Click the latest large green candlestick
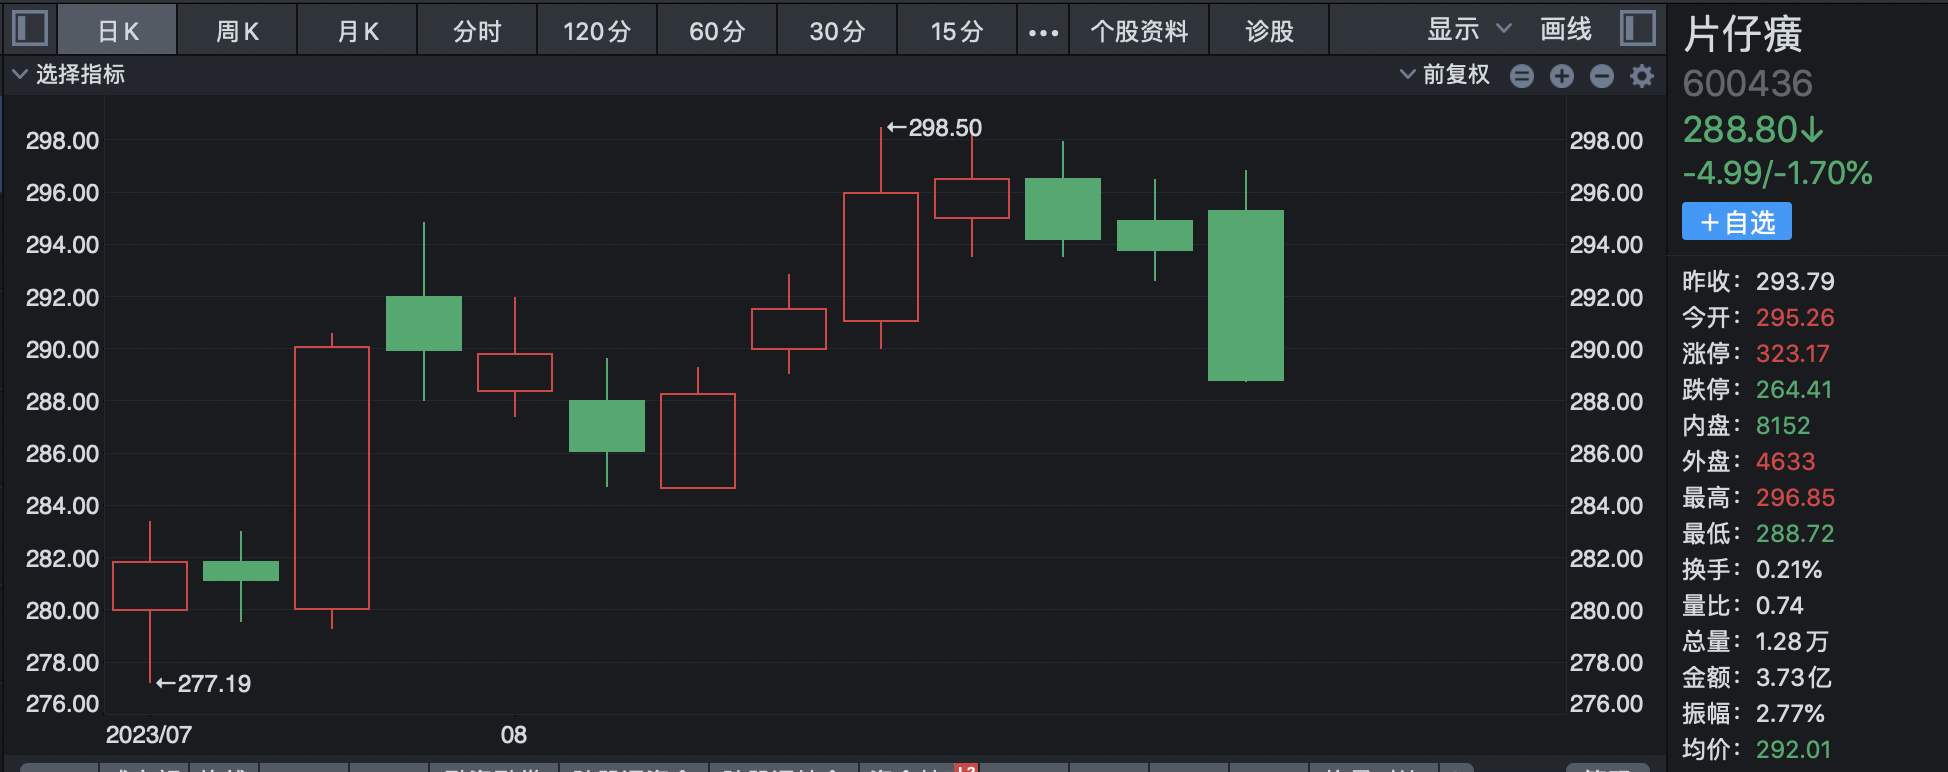1948x772 pixels. coord(1245,295)
